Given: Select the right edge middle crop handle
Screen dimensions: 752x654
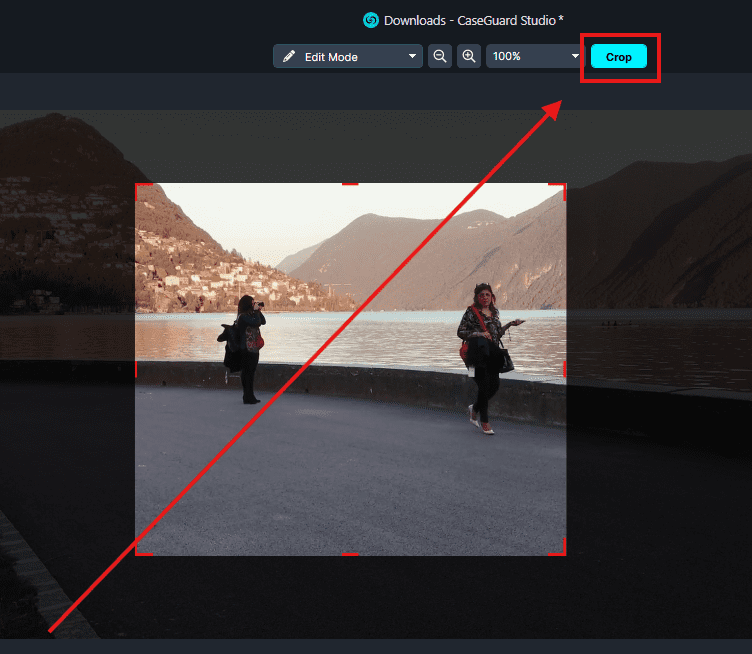Looking at the screenshot, I should [x=565, y=369].
